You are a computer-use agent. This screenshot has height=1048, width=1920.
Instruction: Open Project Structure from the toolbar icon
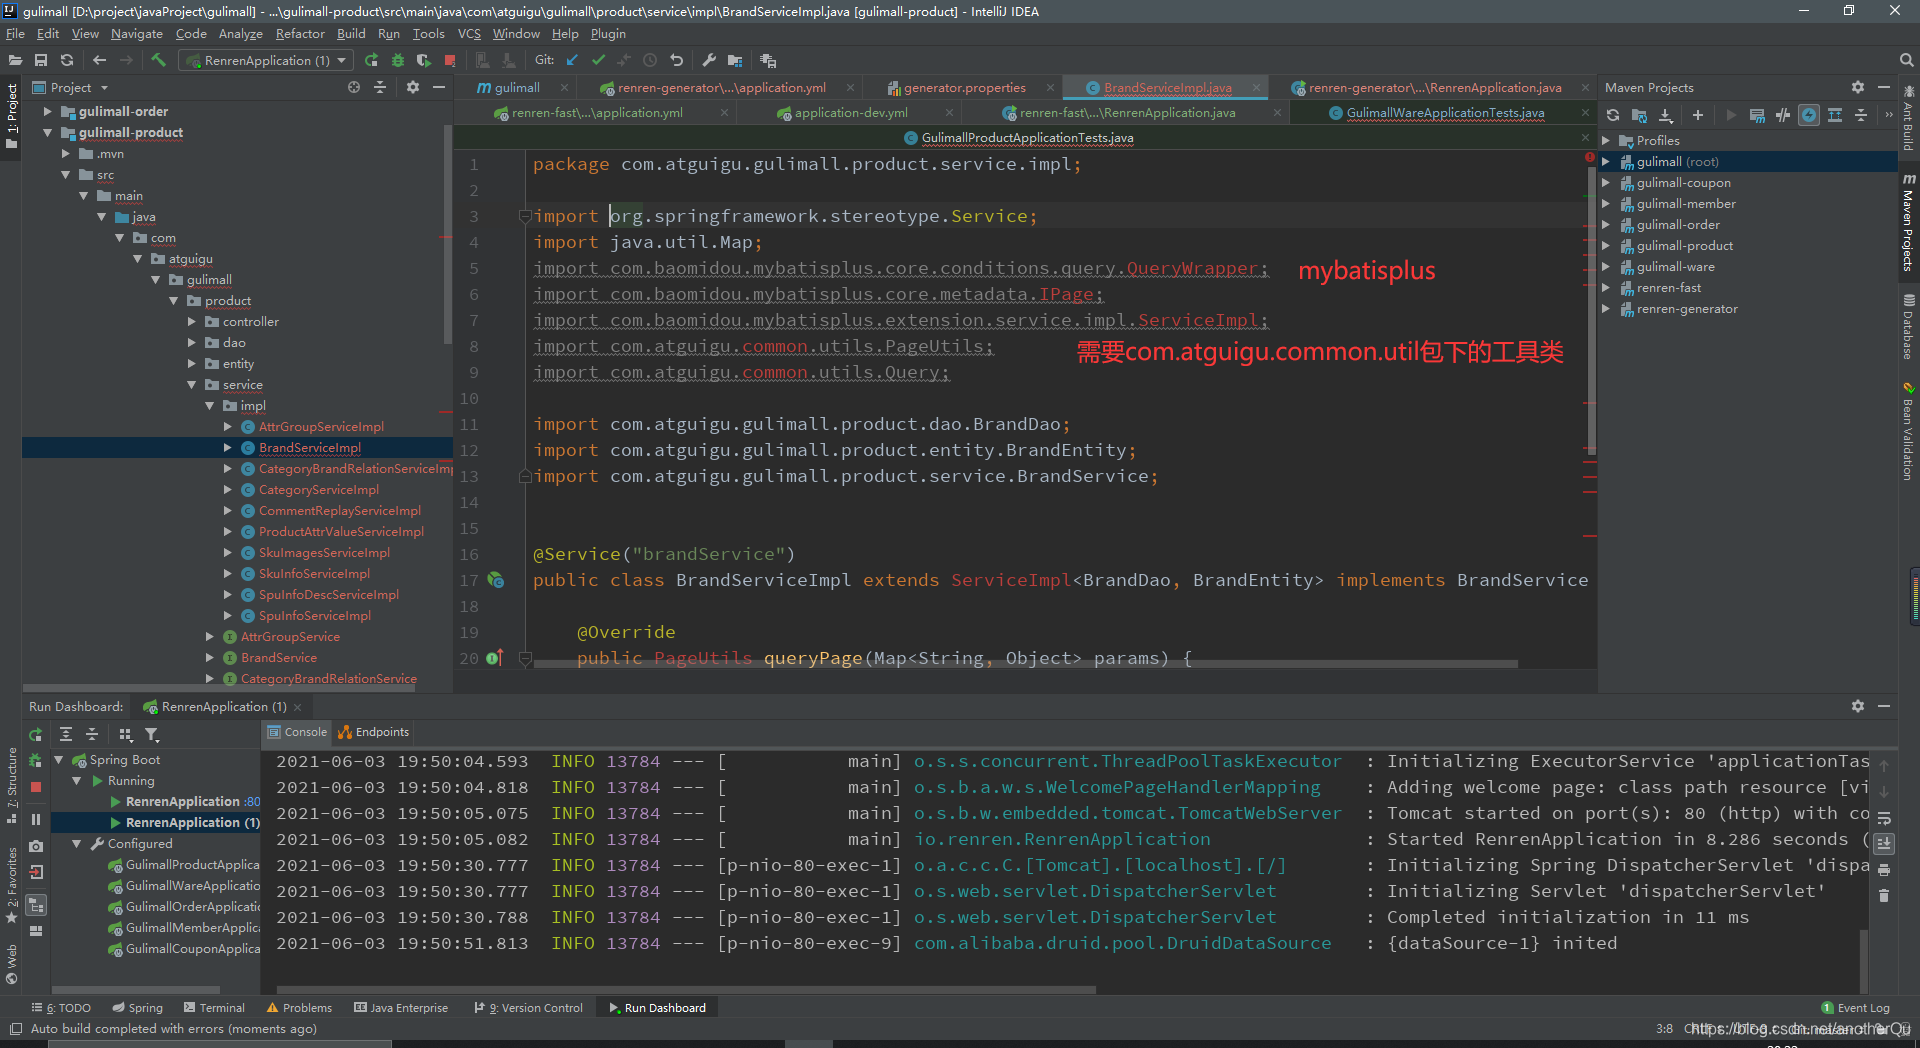(735, 60)
